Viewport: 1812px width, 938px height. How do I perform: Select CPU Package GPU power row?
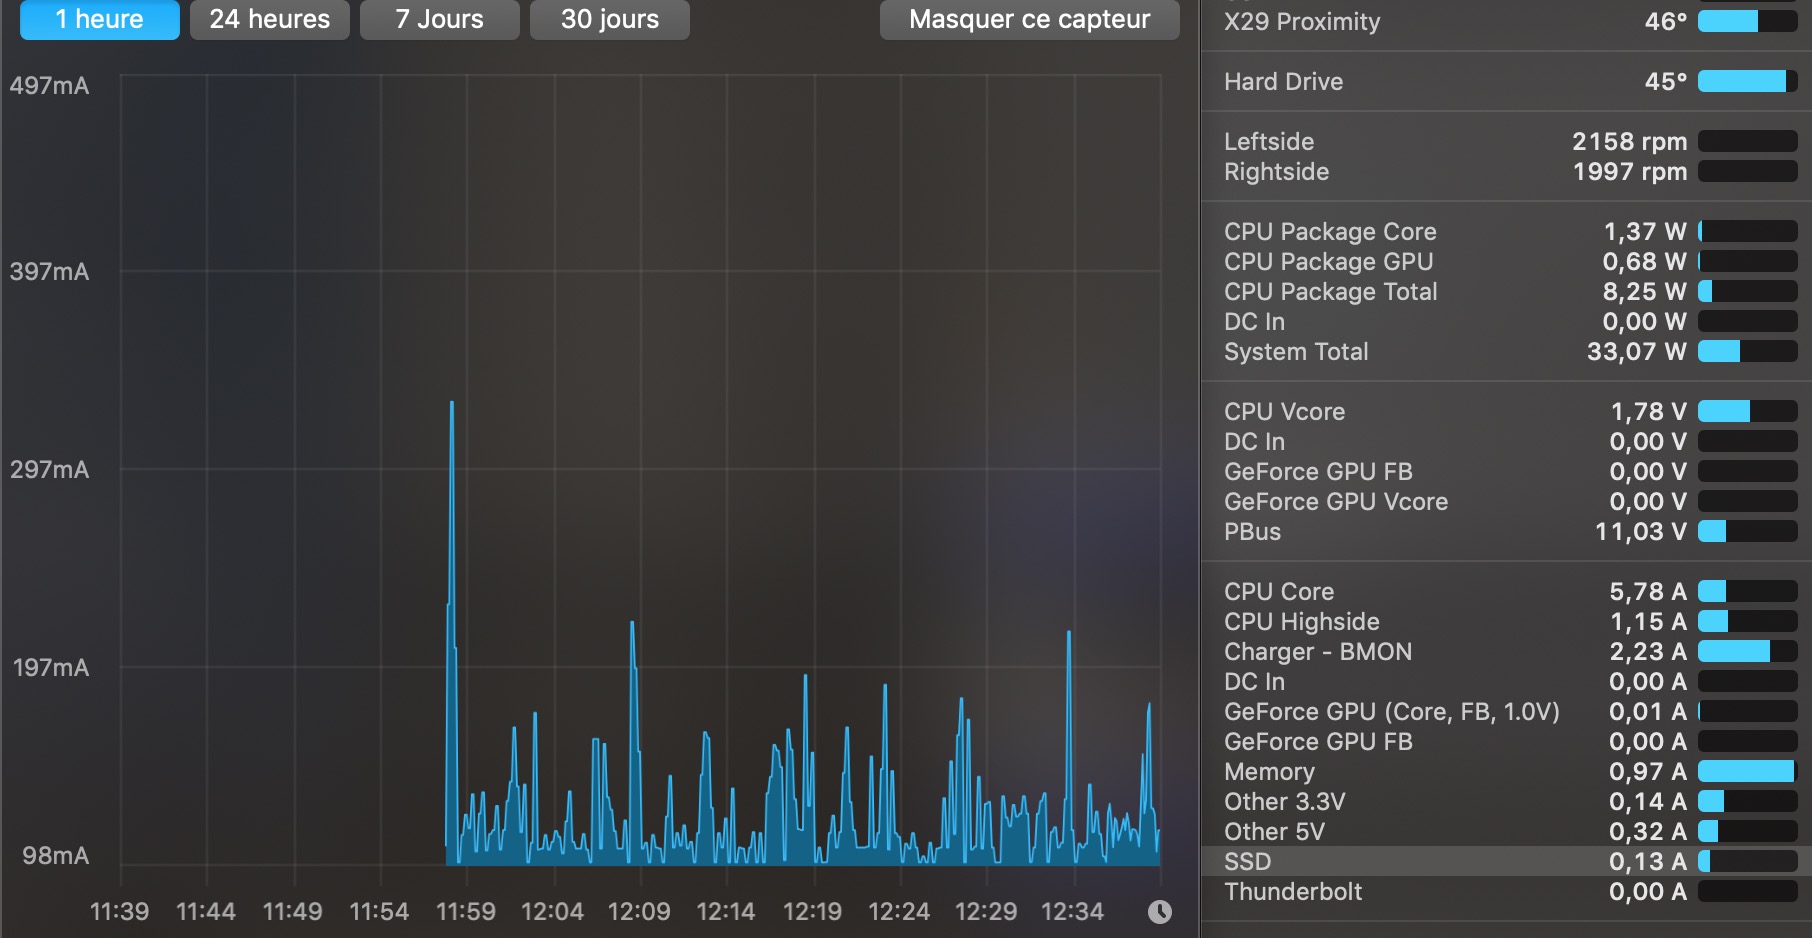[x=1506, y=261]
